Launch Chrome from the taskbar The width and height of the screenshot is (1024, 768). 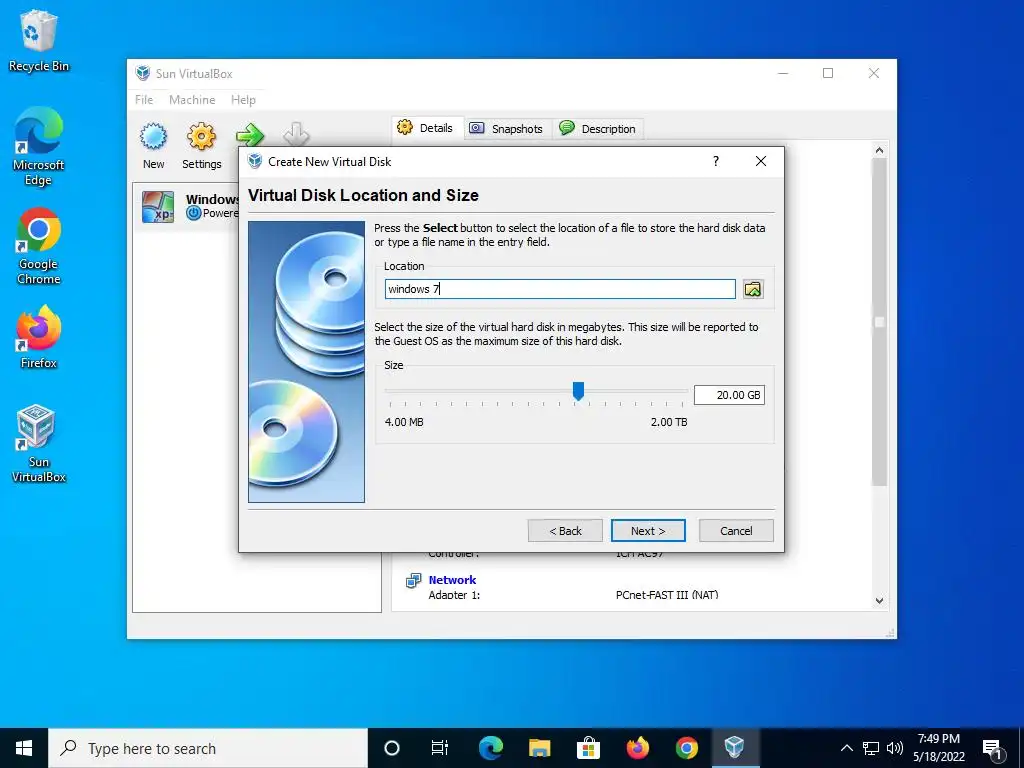point(686,748)
